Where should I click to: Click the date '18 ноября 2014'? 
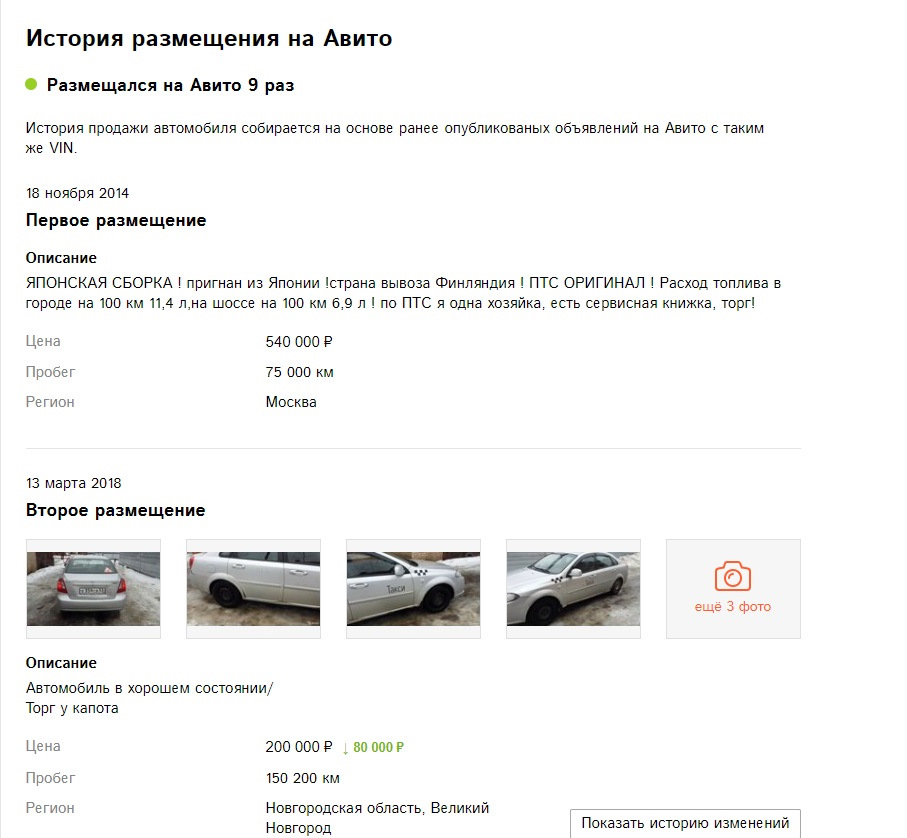[x=77, y=193]
